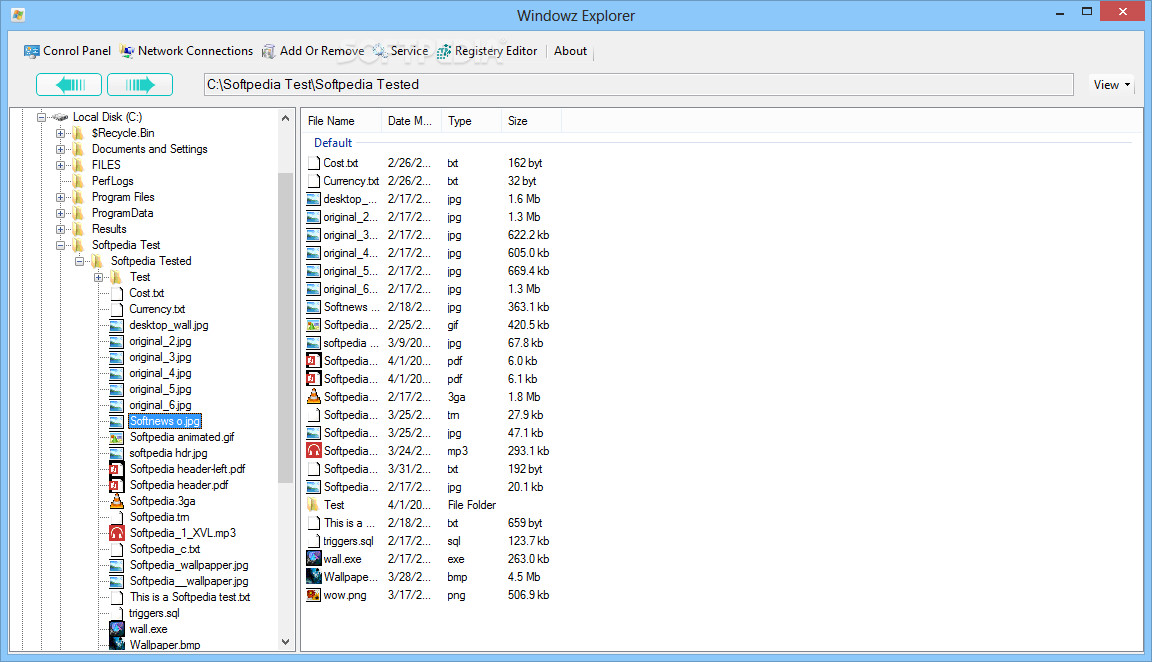Viewport: 1152px width, 662px height.
Task: Click the wall.exe icon in the folder tree
Action: point(117,629)
